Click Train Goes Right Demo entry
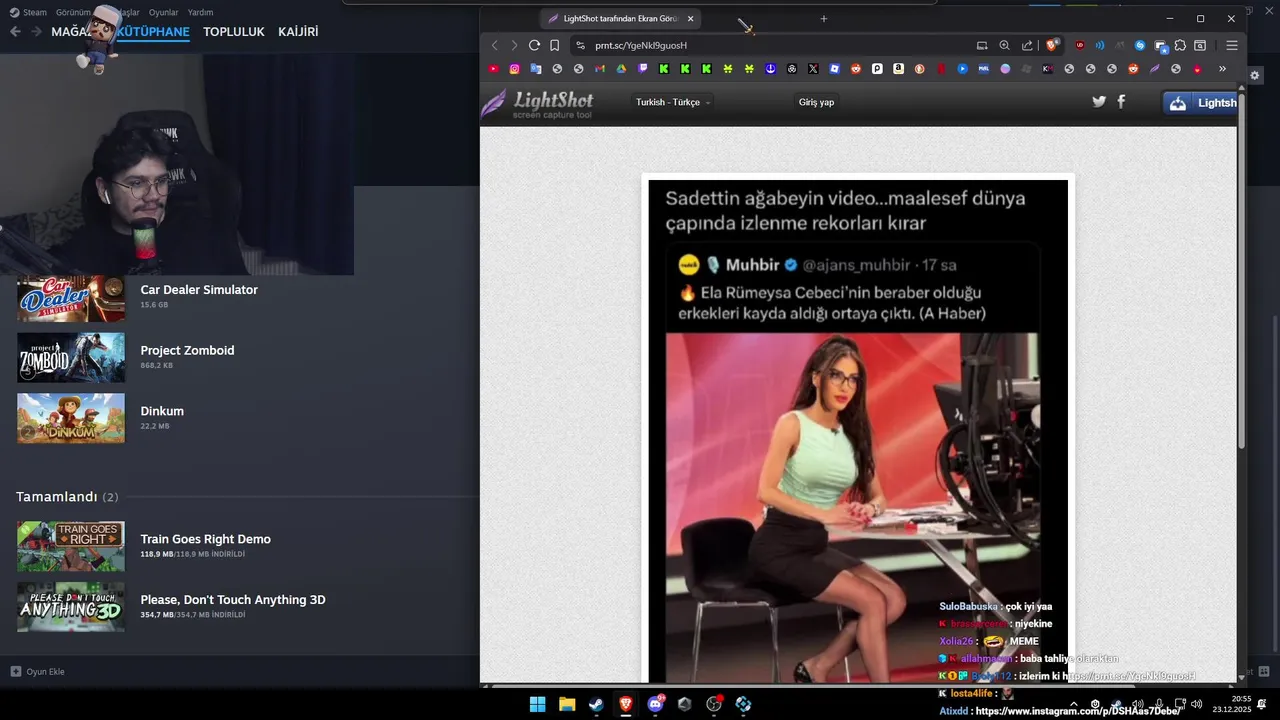1280x720 pixels. 240,545
